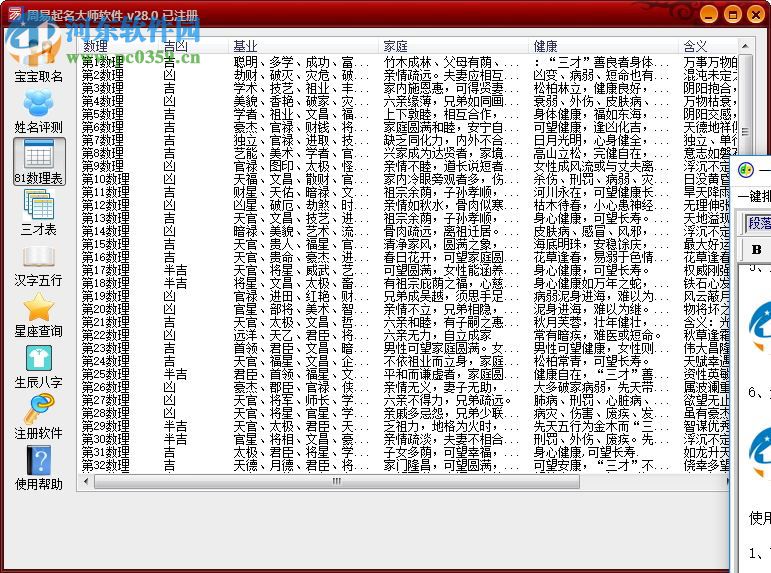The height and width of the screenshot is (573, 771).
Task: Select row 第17数理
Action: 404,271
